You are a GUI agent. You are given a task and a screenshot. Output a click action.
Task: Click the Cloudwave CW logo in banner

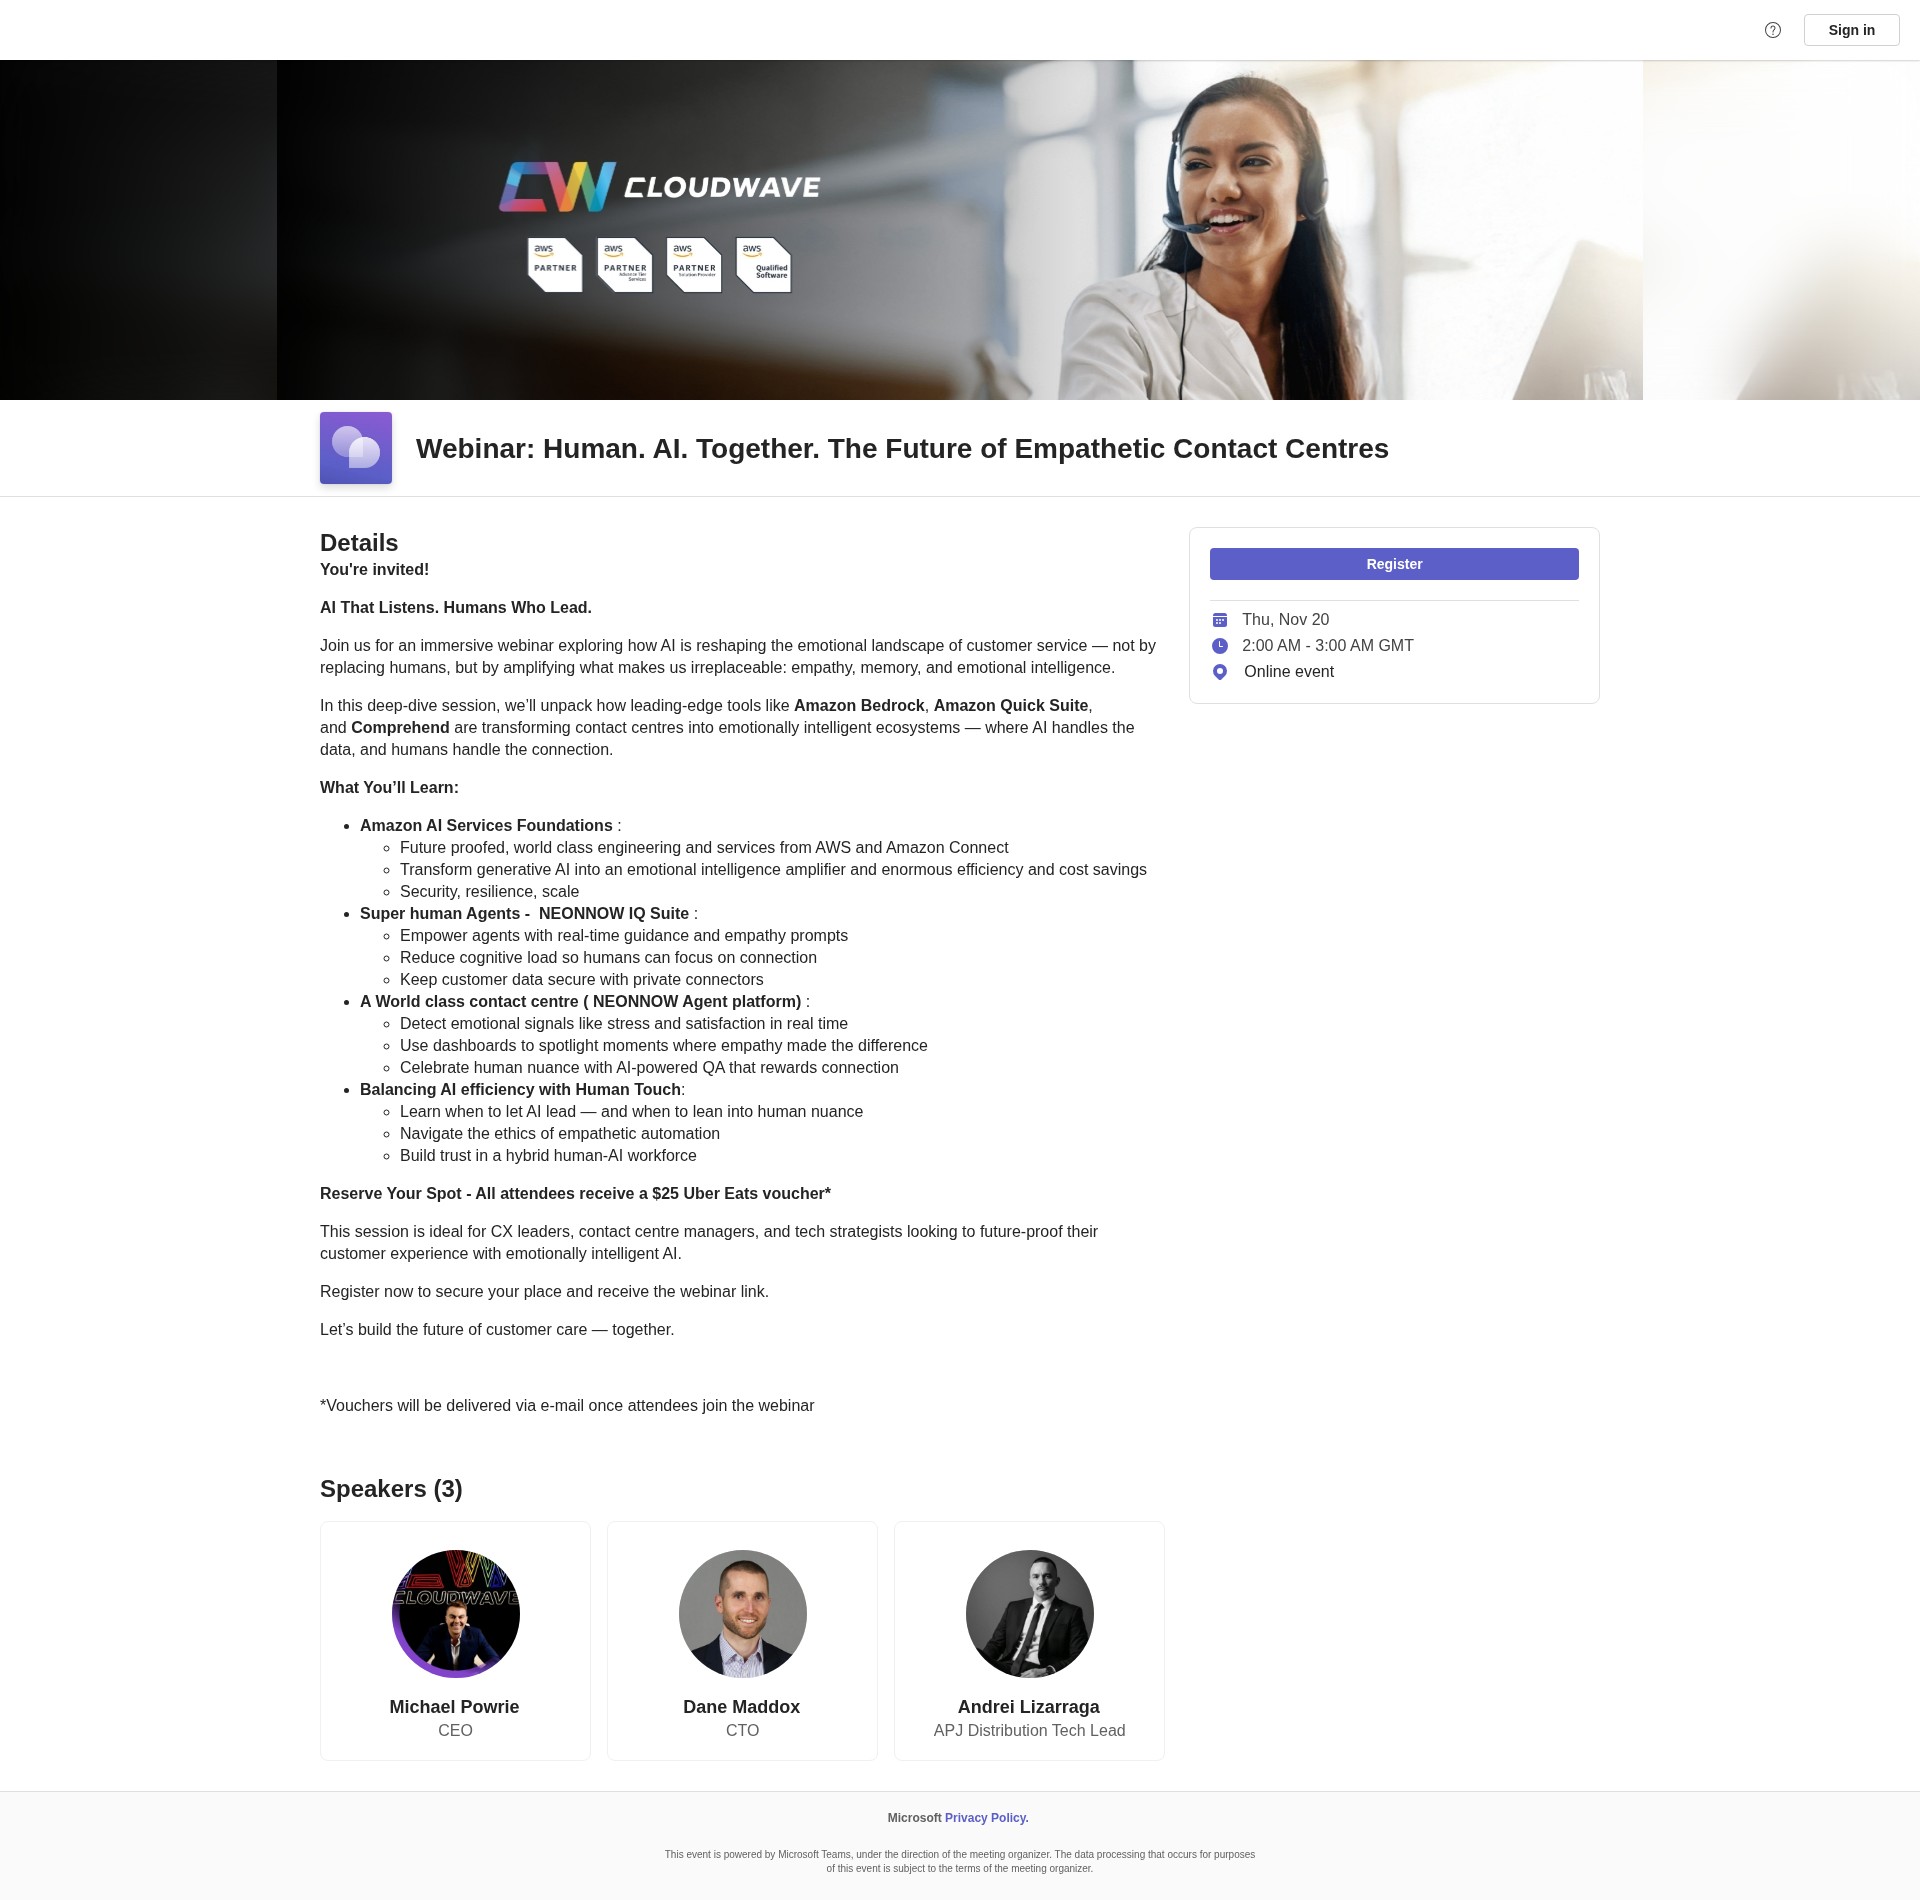(659, 187)
